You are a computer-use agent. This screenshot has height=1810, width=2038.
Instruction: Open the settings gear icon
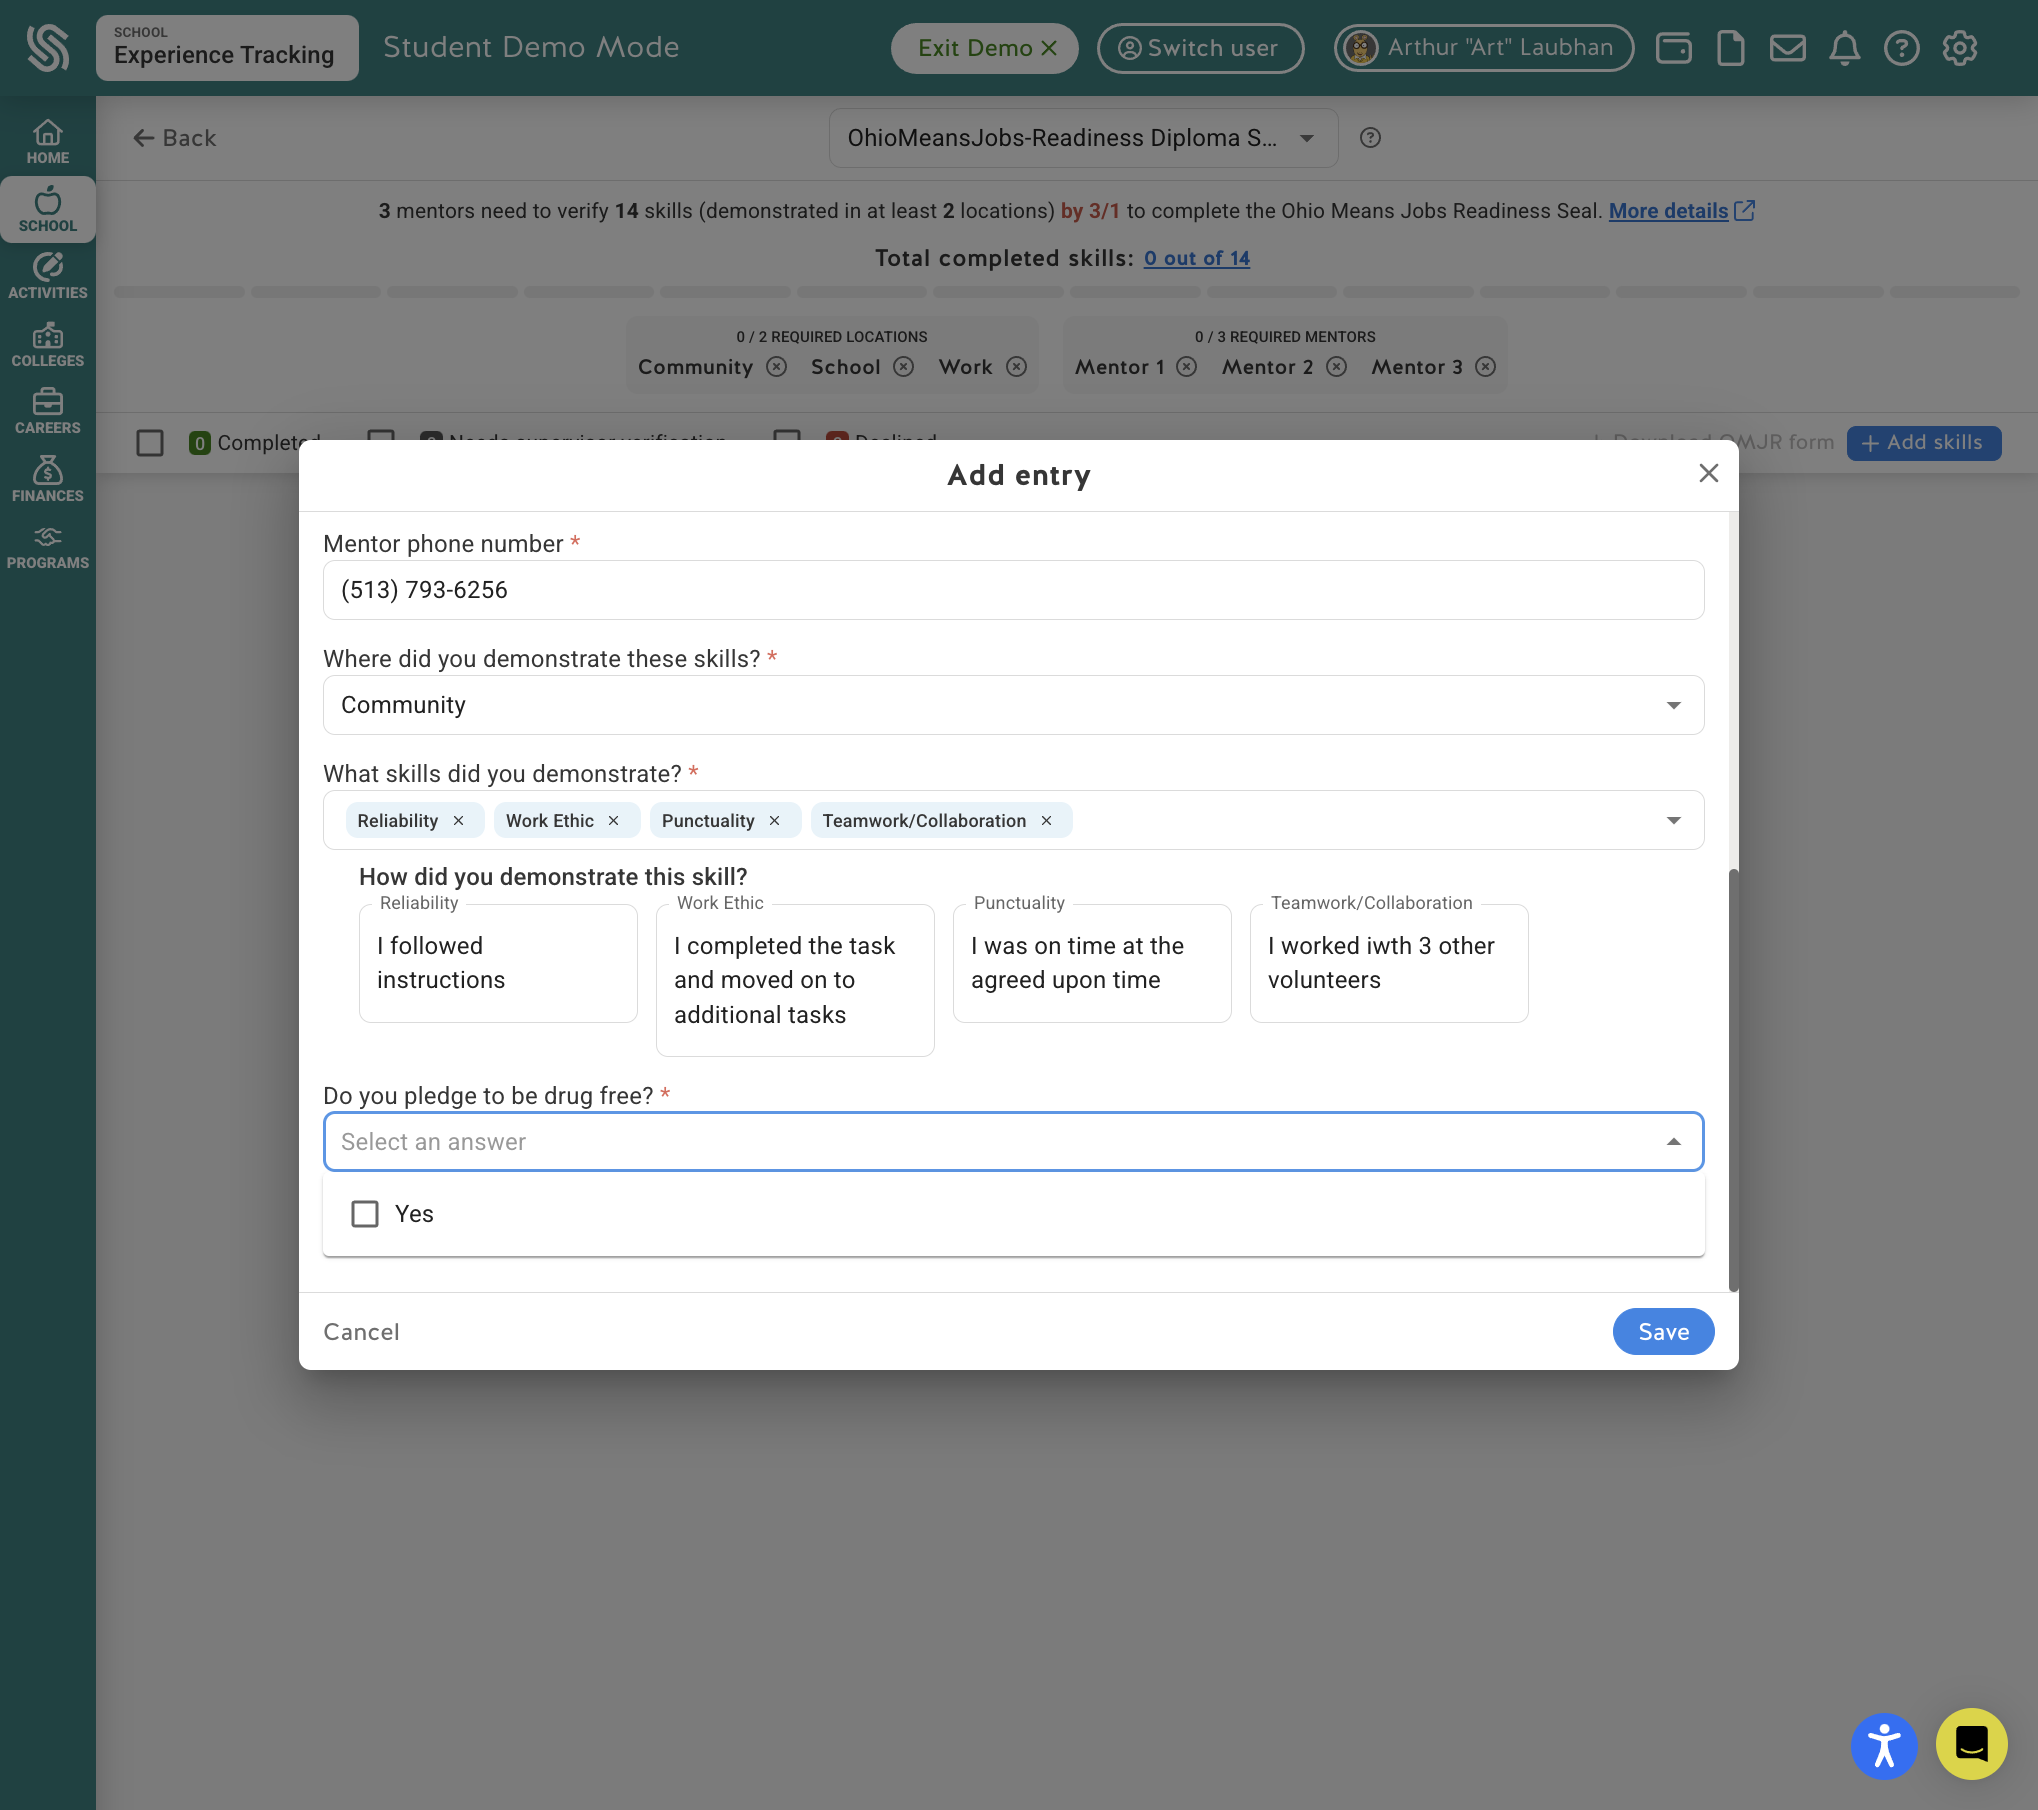pyautogui.click(x=1959, y=48)
